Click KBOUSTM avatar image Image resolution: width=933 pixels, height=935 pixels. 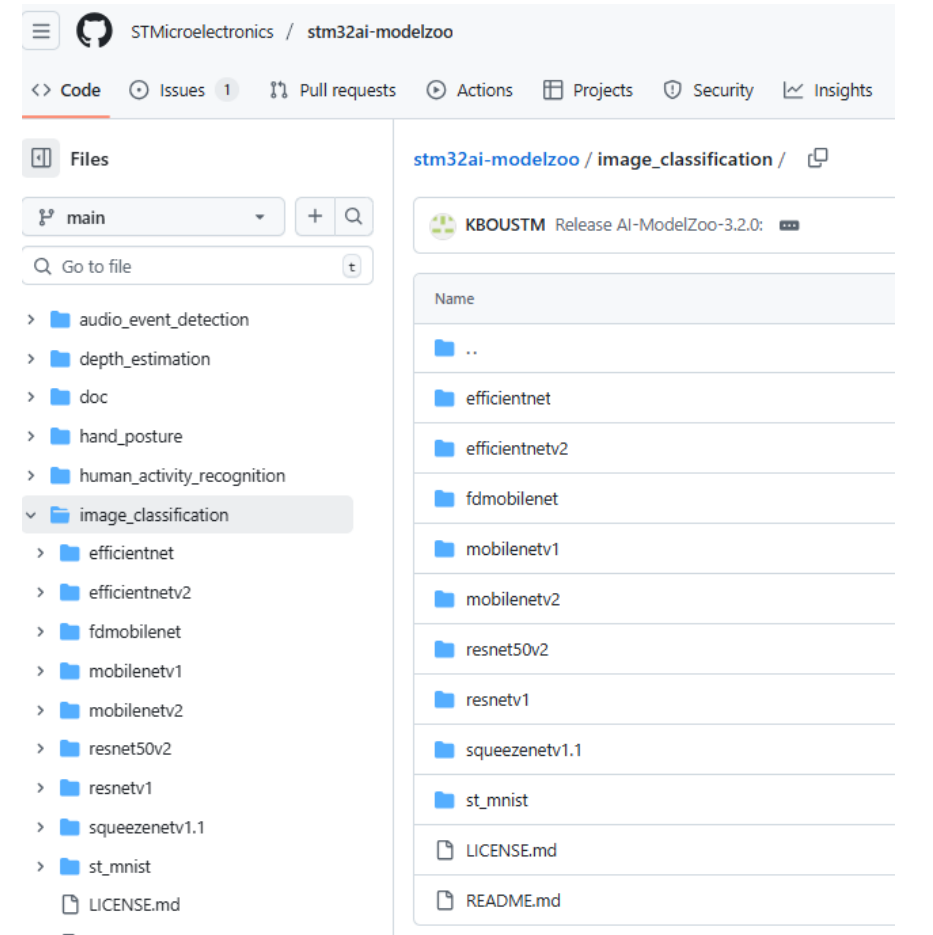[x=443, y=225]
